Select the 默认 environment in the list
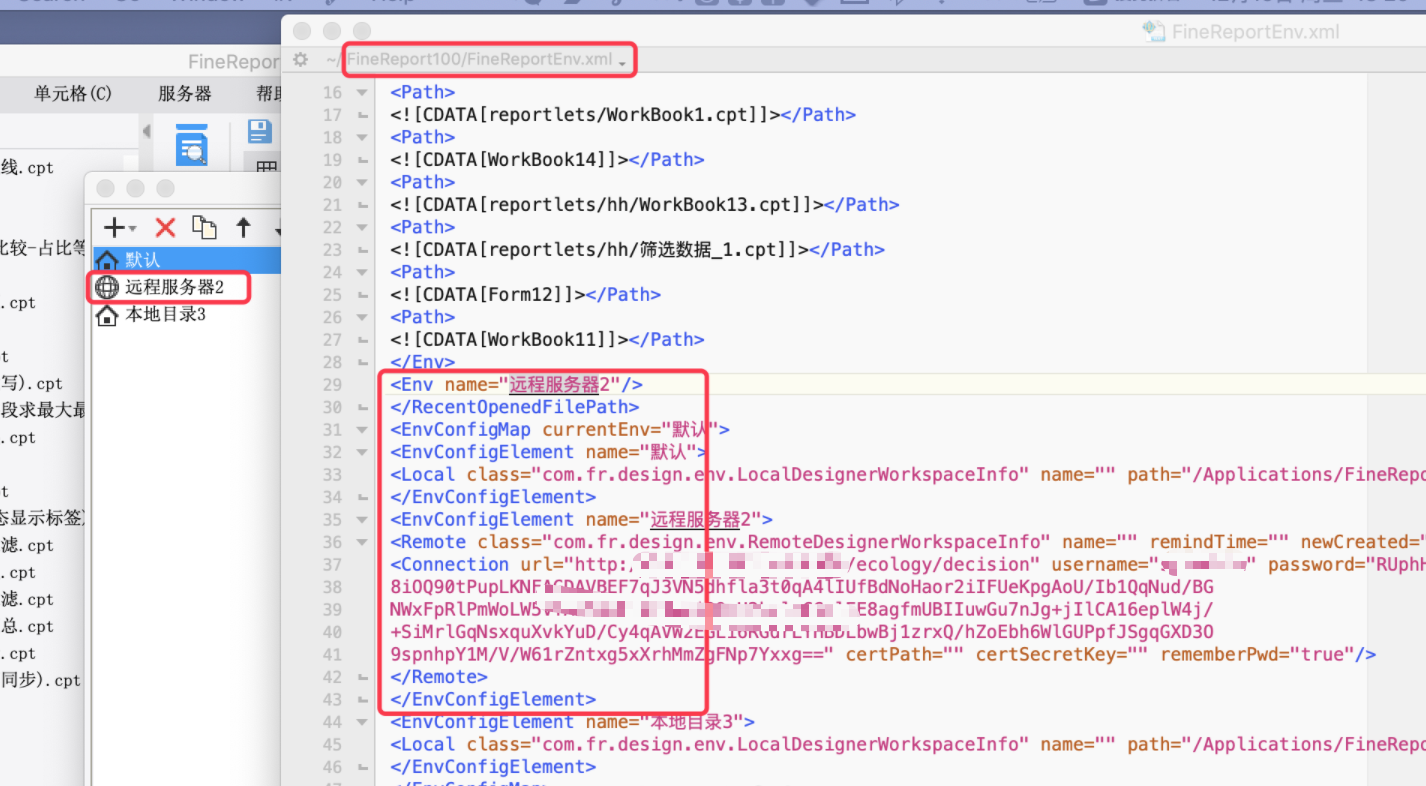The width and height of the screenshot is (1426, 786). (186, 260)
